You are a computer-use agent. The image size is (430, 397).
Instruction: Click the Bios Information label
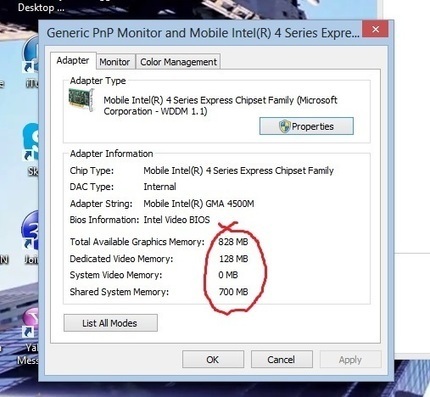(104, 220)
